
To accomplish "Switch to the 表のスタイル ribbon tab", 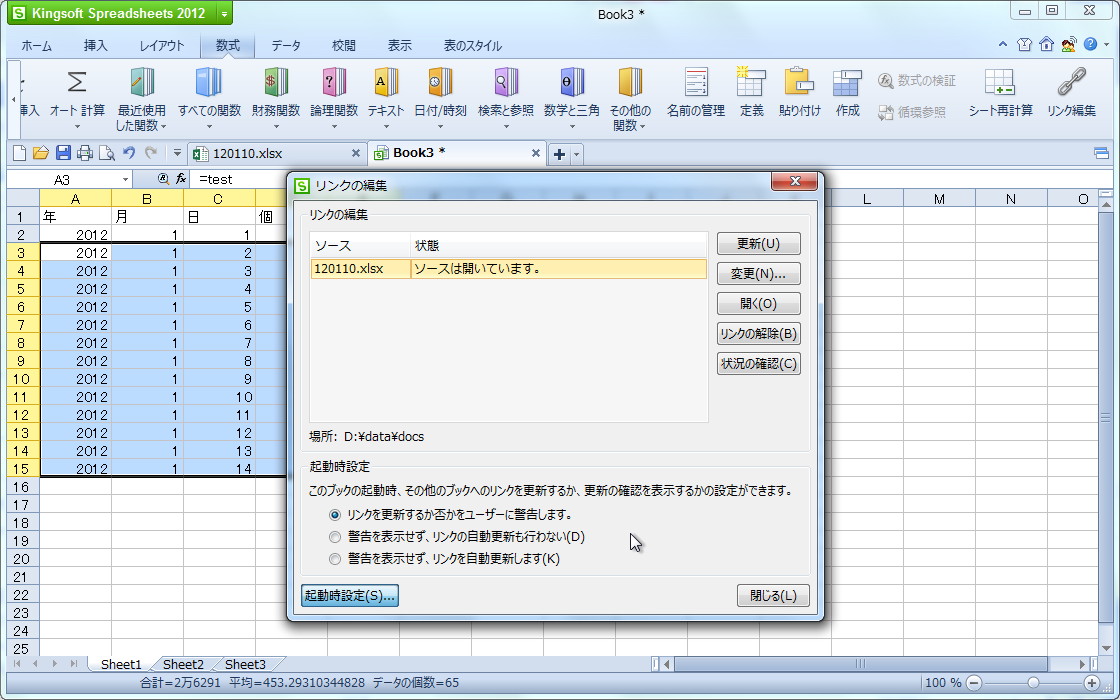I will (x=472, y=46).
